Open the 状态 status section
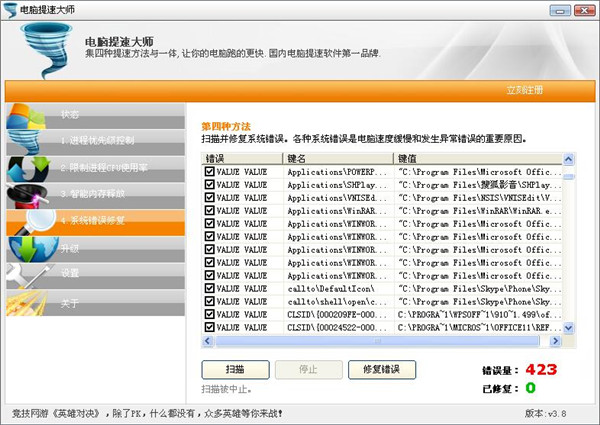The image size is (600, 425). [x=95, y=116]
